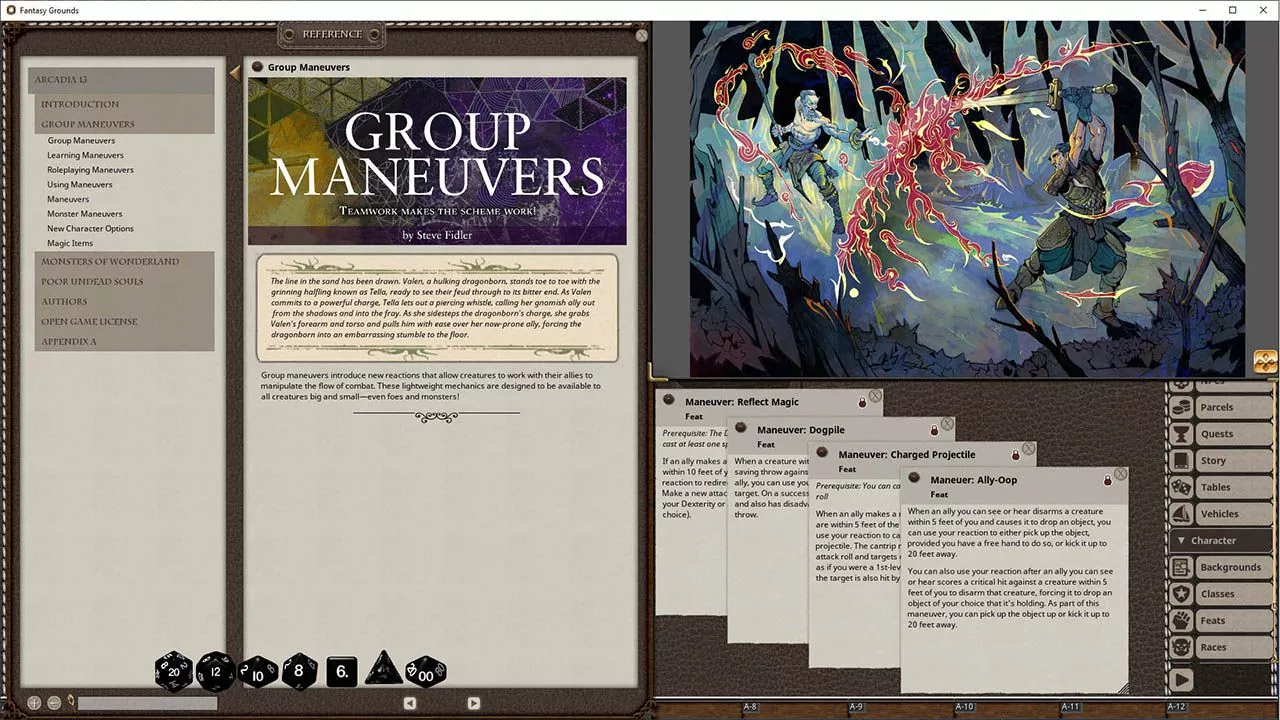Toggle lock on Charged Projectile feat
The image size is (1280, 720).
click(1016, 455)
